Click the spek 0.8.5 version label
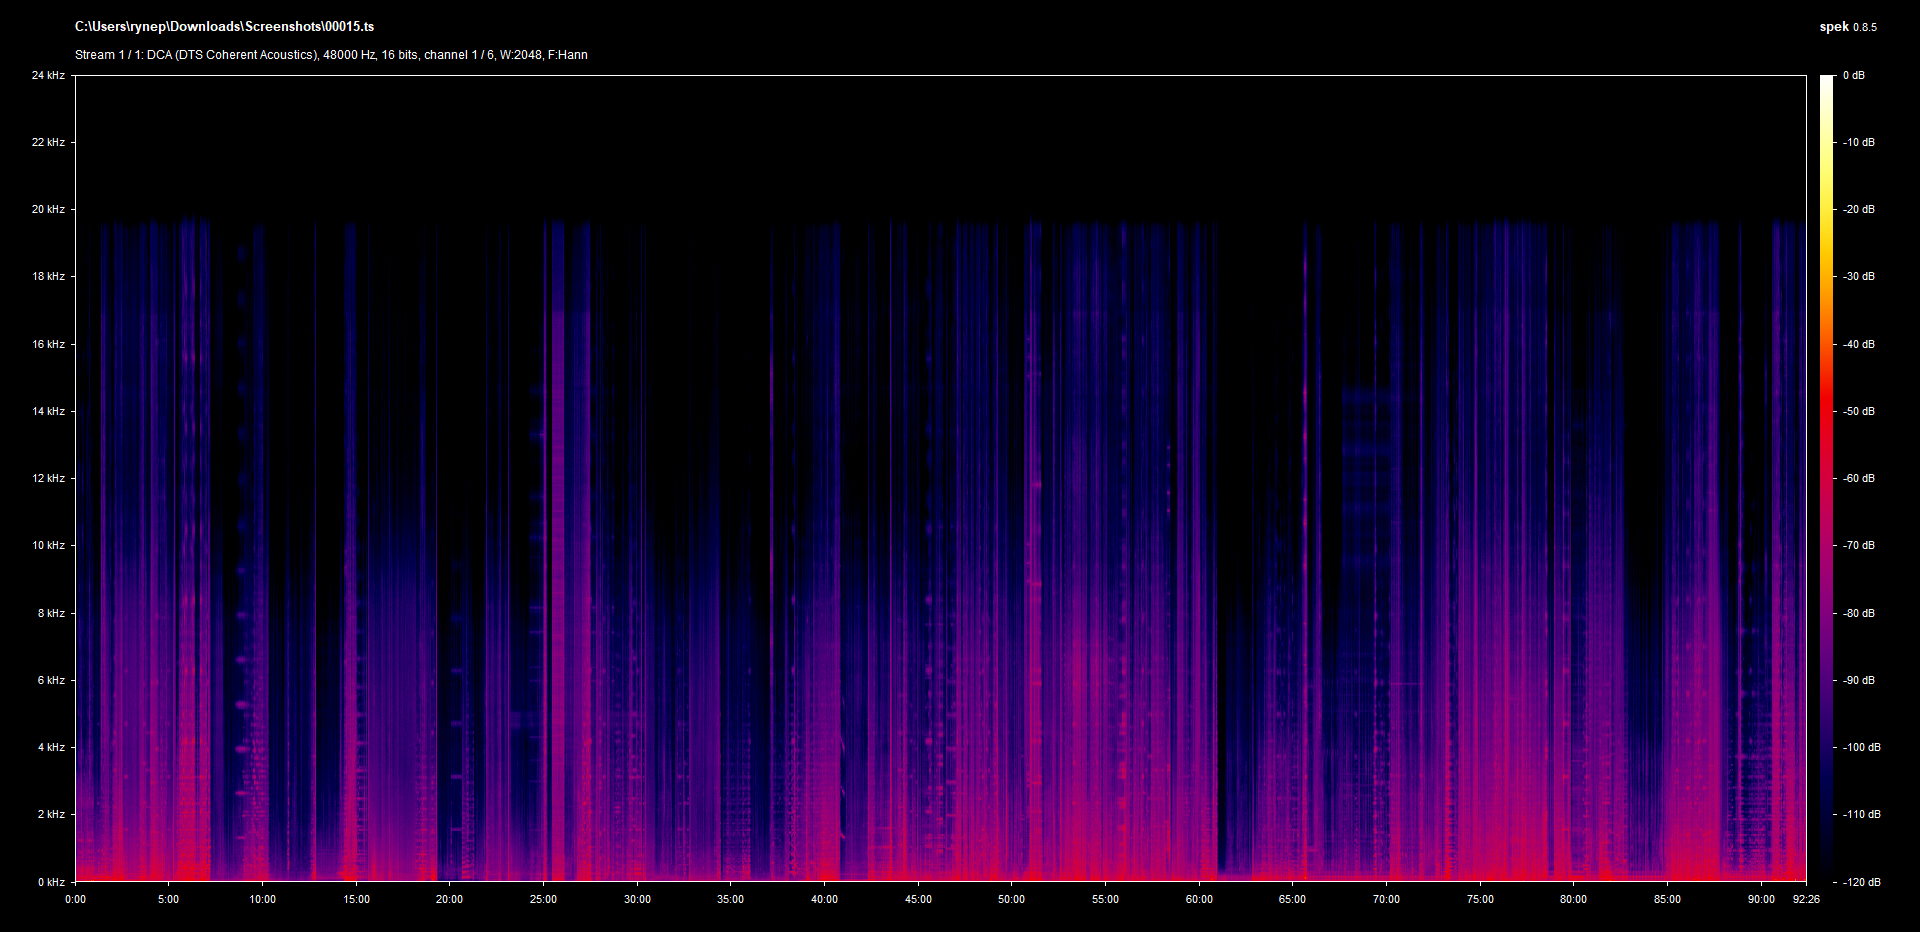Viewport: 1920px width, 932px height. tap(1847, 27)
